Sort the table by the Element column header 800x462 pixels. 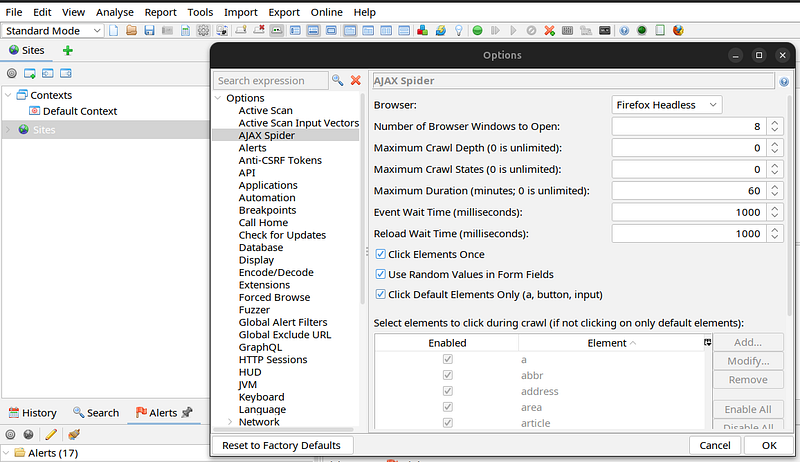point(611,343)
